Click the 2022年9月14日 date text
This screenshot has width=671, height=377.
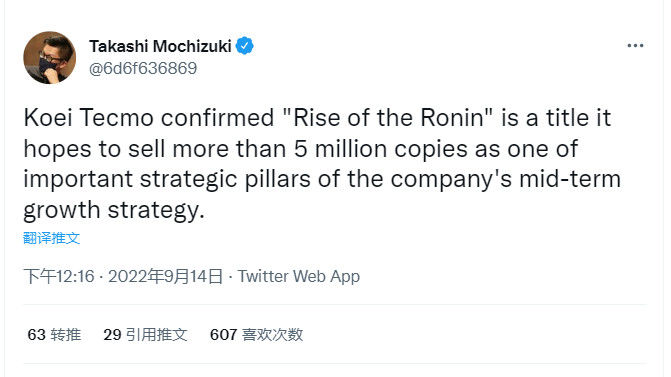point(166,276)
